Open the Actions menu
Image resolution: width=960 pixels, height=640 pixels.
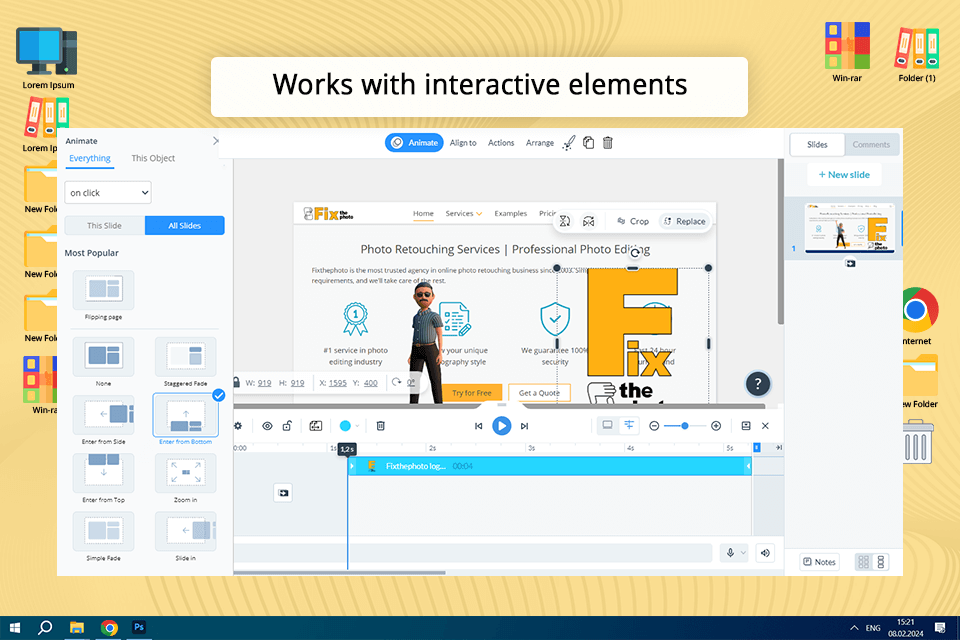point(501,143)
